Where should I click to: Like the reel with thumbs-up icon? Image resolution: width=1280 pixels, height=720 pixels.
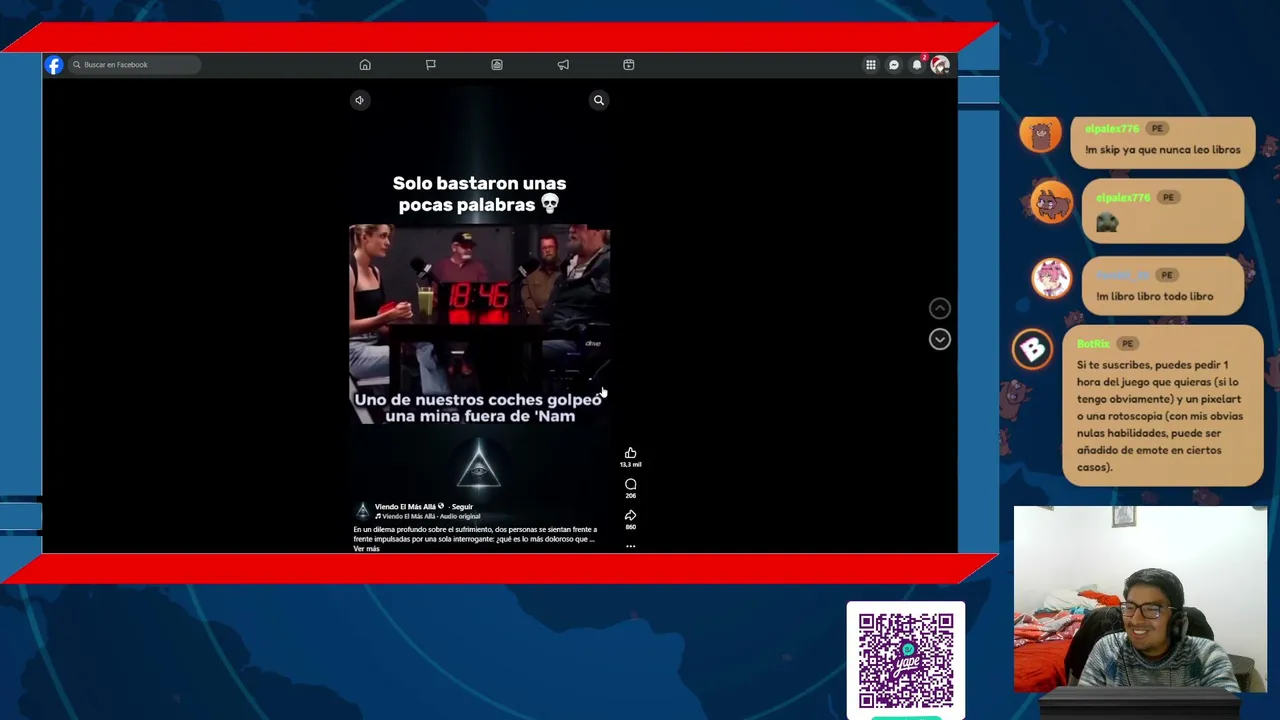(630, 453)
